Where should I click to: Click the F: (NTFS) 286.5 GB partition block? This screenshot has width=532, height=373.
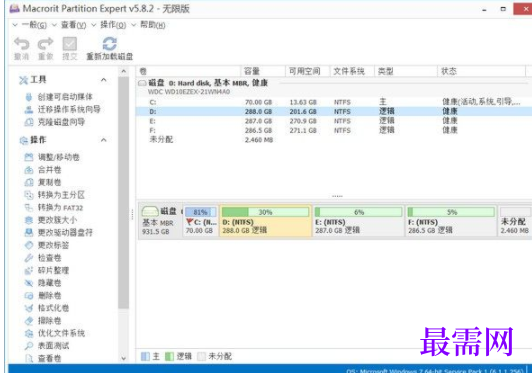pyautogui.click(x=451, y=221)
